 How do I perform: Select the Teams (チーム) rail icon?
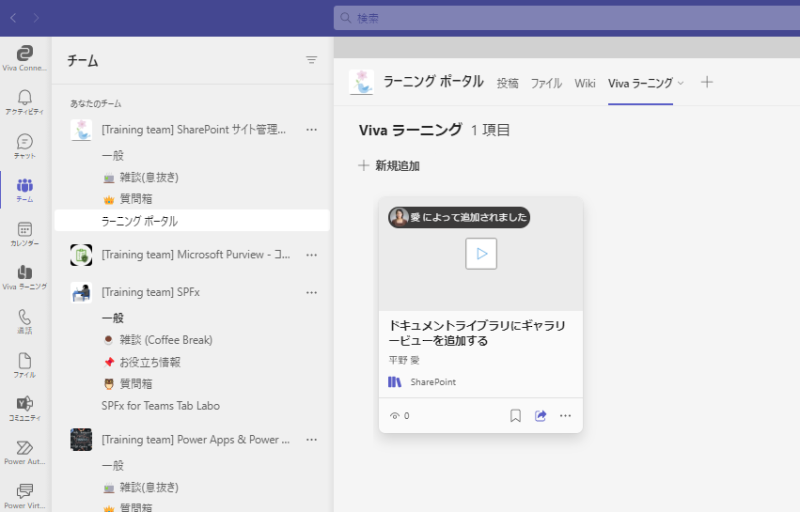click(24, 190)
